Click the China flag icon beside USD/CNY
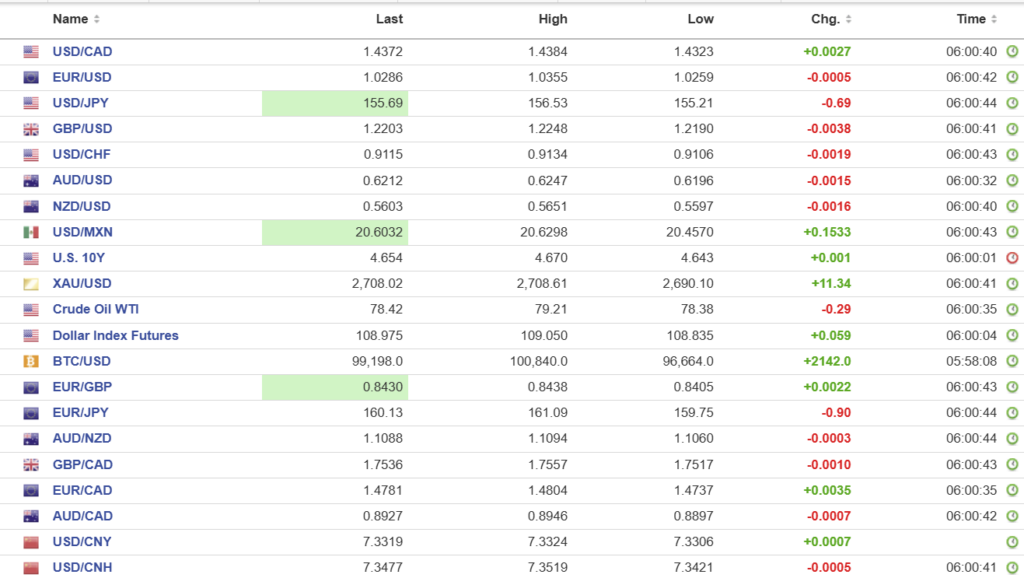 click(31, 542)
